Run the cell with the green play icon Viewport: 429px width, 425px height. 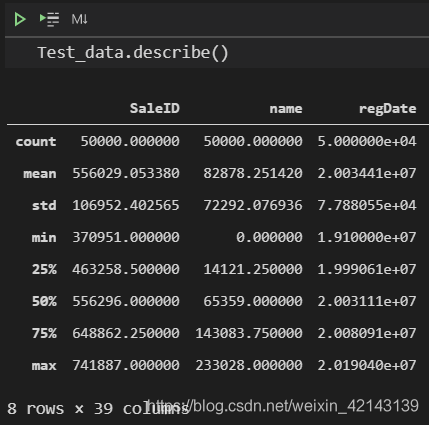point(20,19)
